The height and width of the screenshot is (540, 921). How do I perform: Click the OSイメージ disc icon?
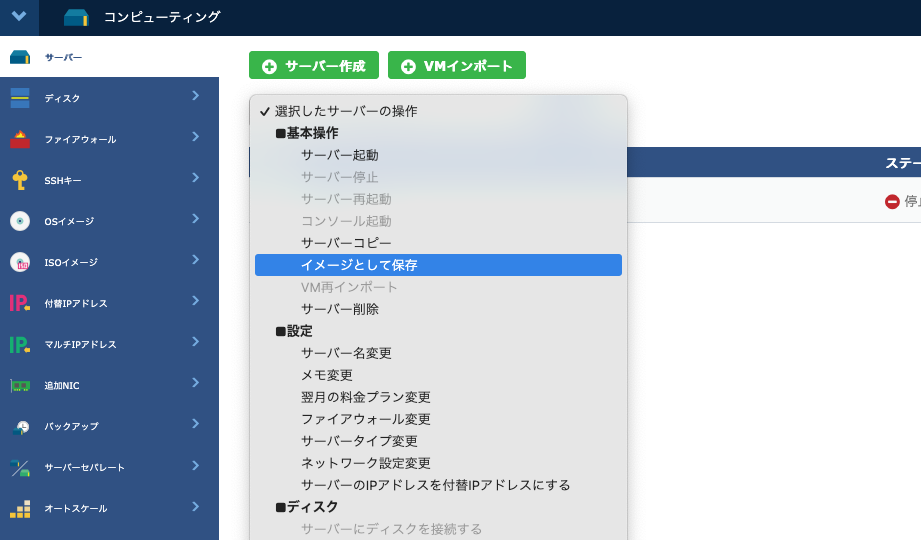pos(20,221)
